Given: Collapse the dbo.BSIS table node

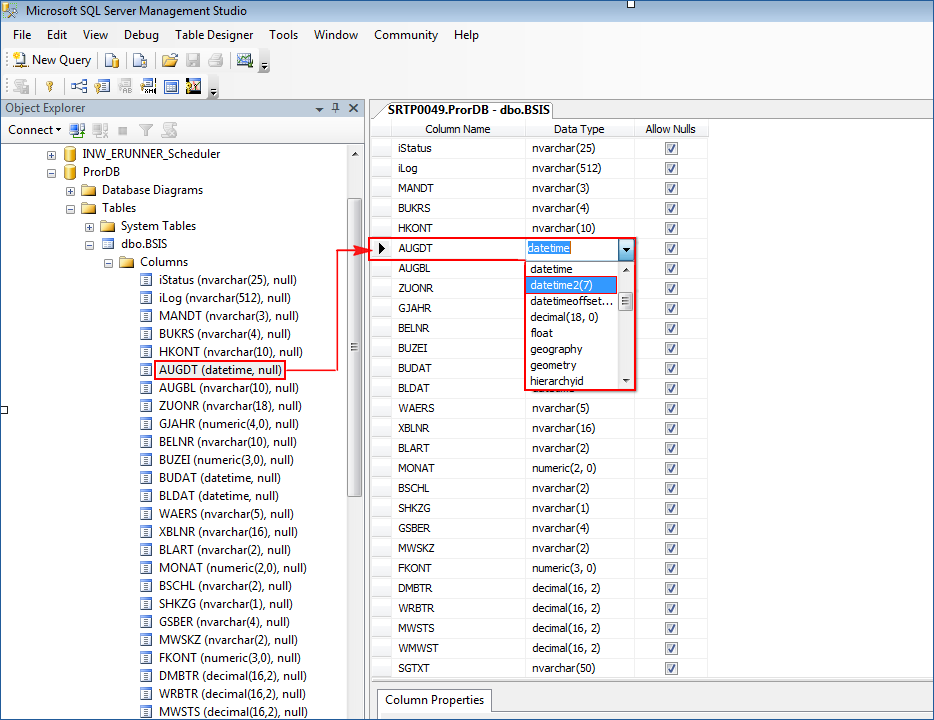Looking at the screenshot, I should pos(89,245).
